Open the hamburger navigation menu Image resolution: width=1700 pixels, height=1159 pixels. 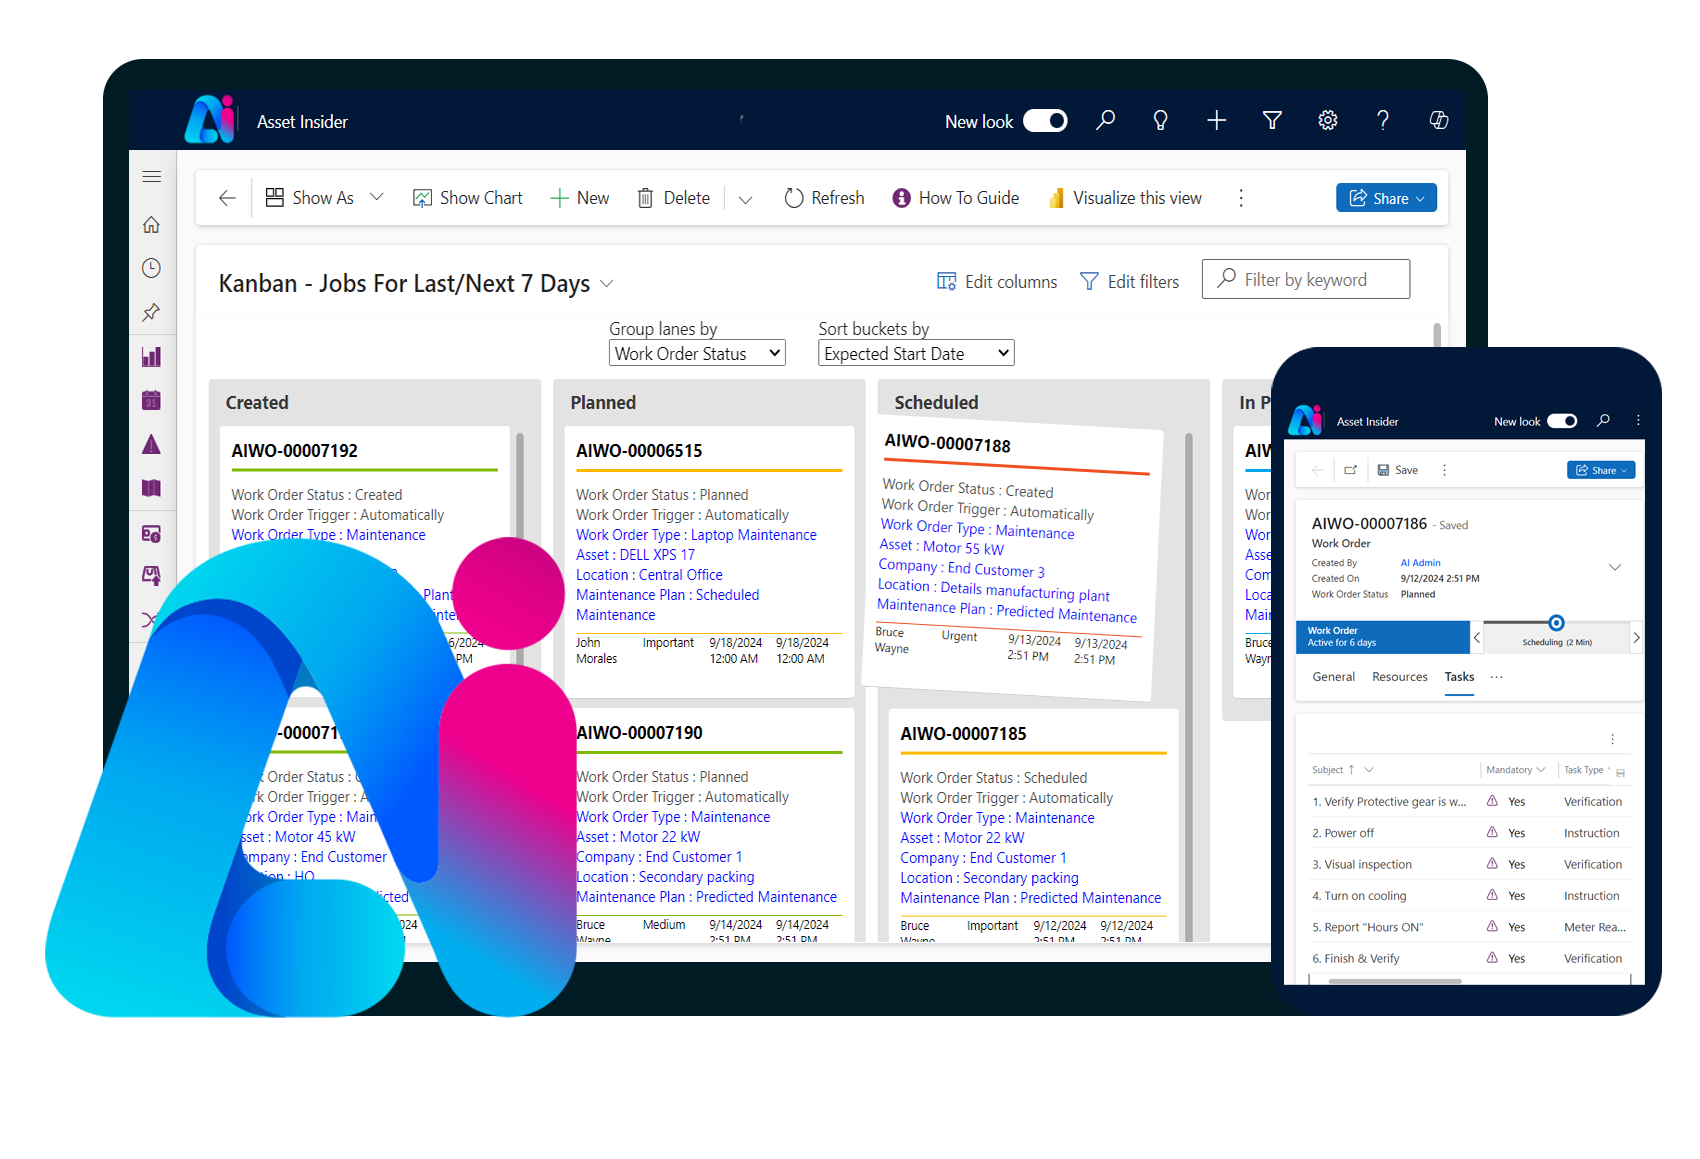152,177
